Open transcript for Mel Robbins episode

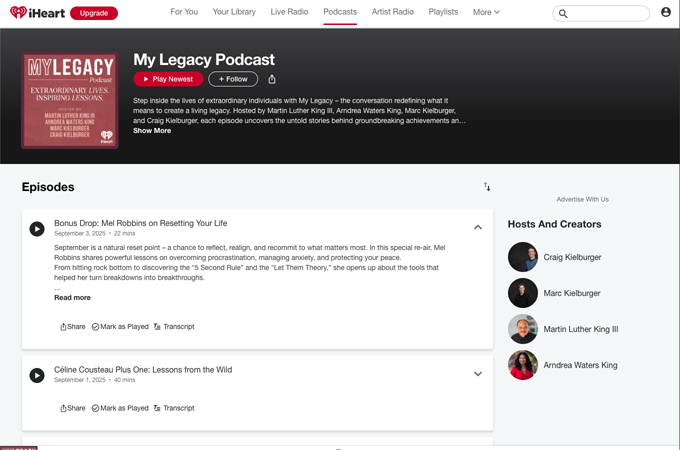pos(174,326)
